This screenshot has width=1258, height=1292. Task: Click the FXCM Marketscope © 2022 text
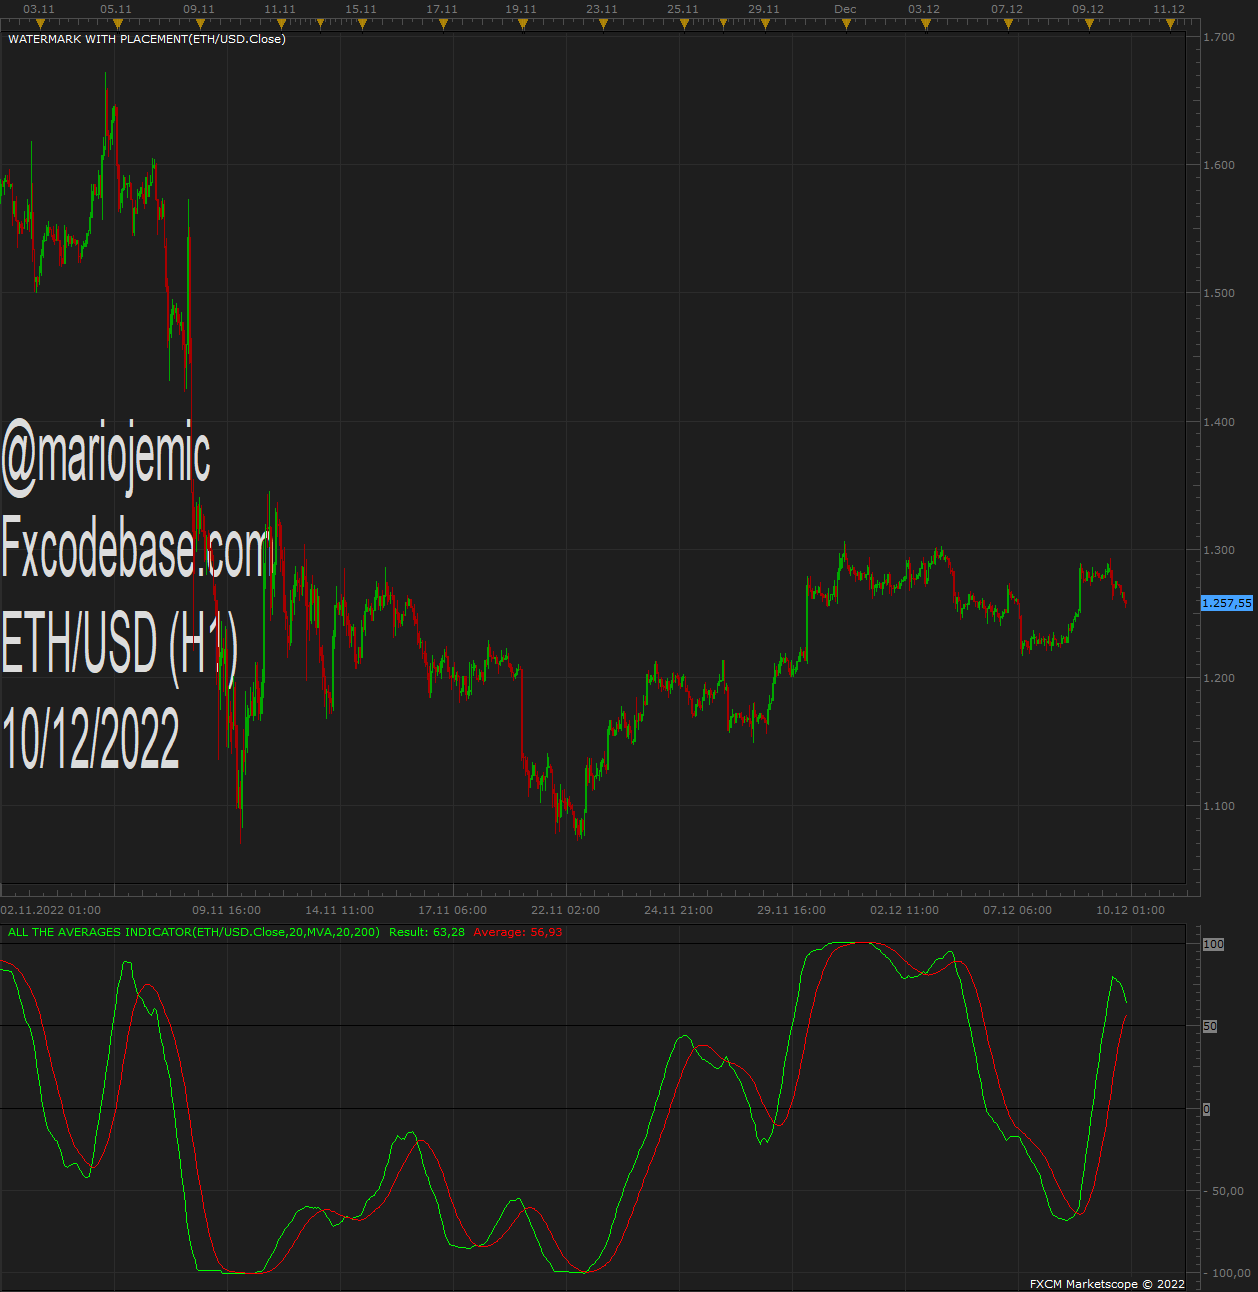pyautogui.click(x=1107, y=1284)
